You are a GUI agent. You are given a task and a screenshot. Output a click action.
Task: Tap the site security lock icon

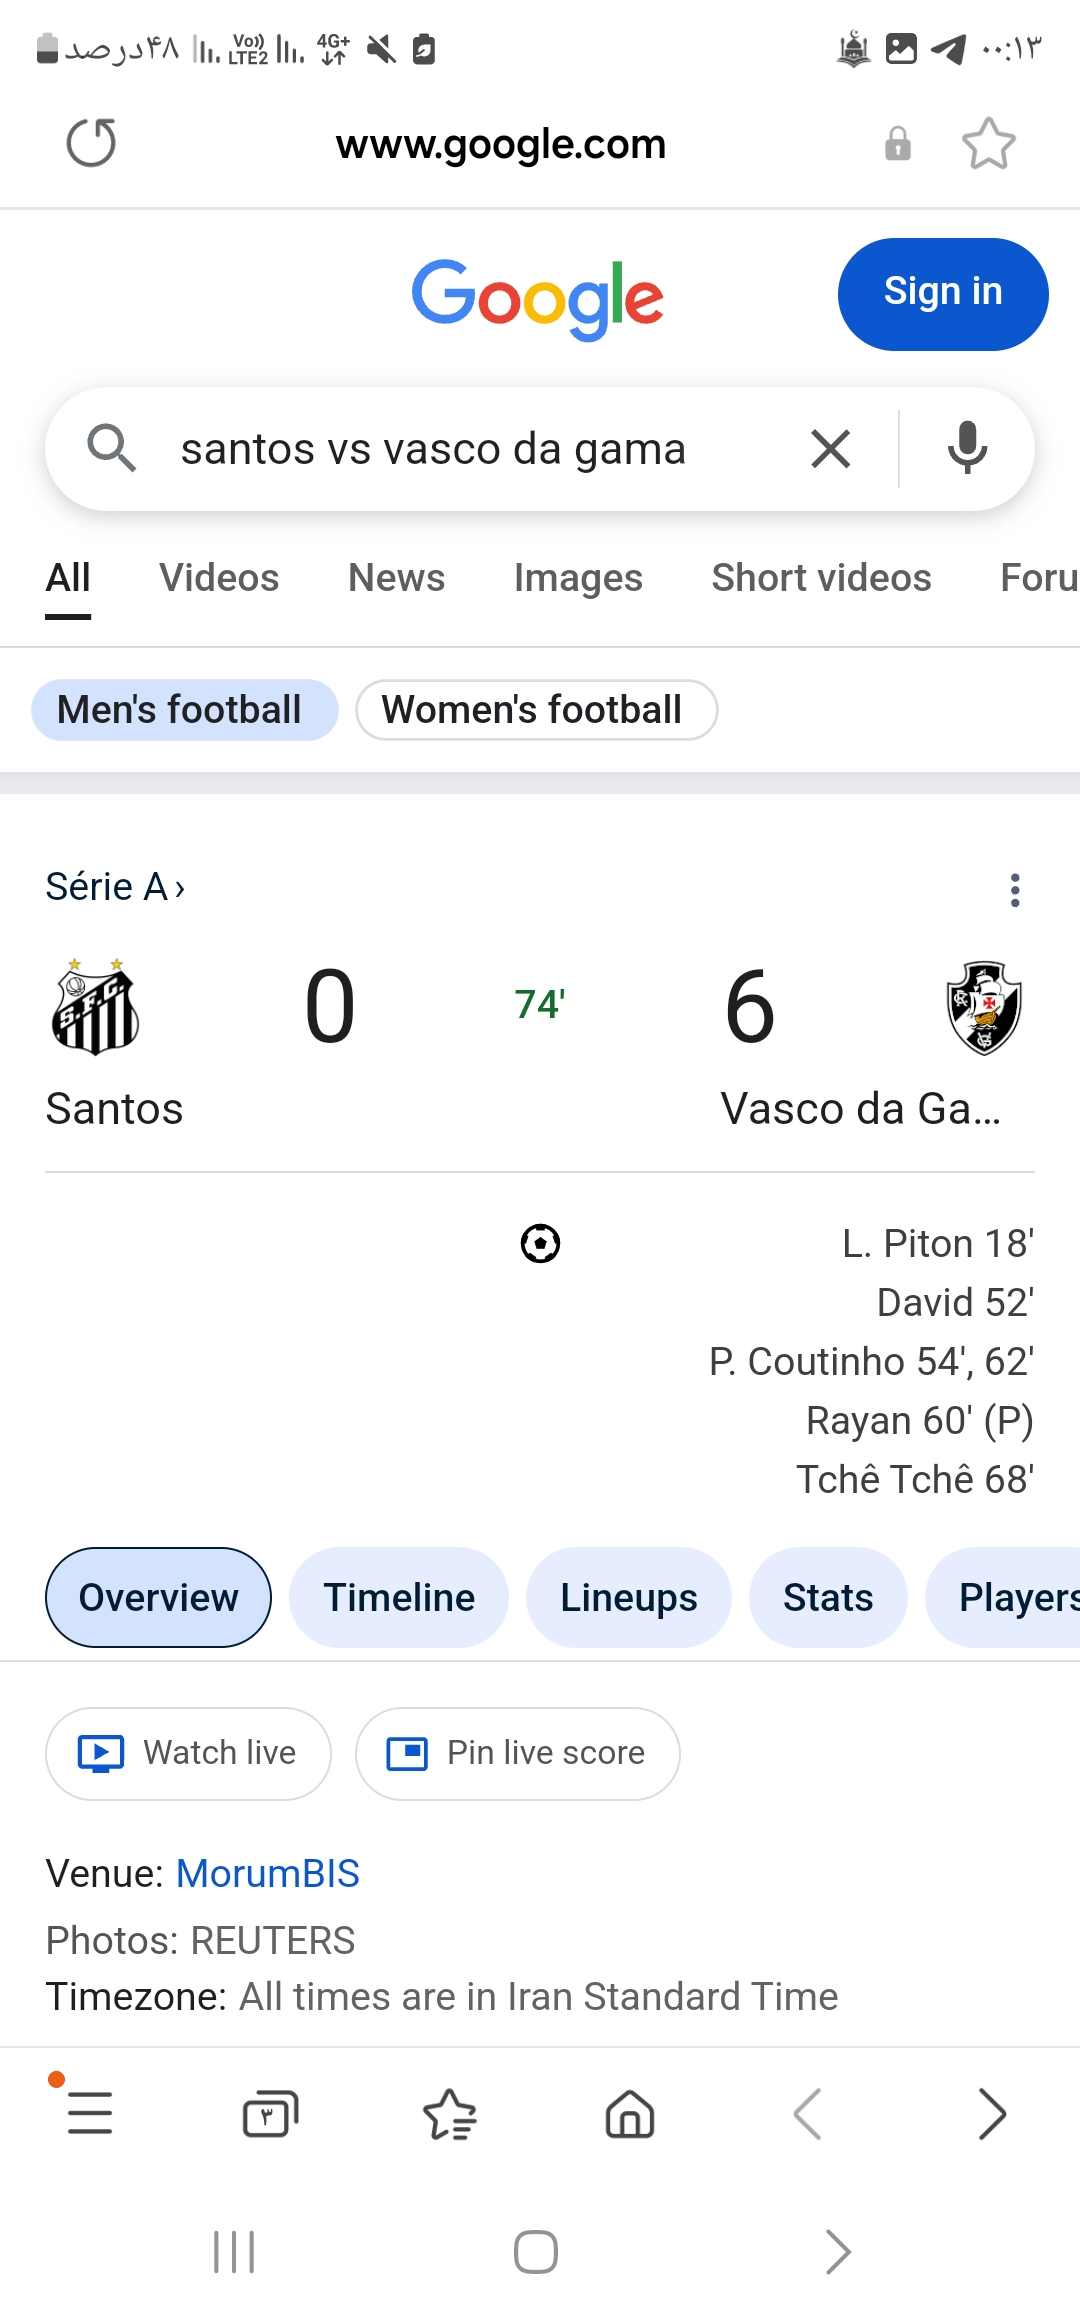[897, 144]
